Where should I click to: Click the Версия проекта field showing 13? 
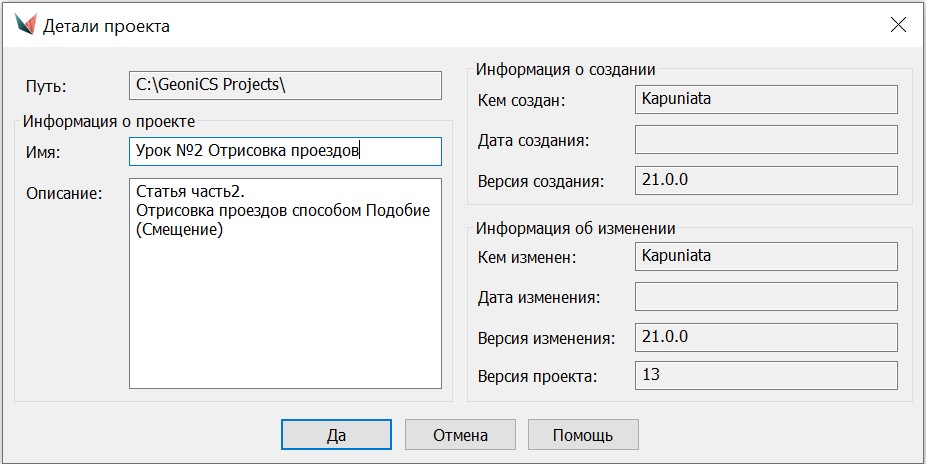click(766, 376)
